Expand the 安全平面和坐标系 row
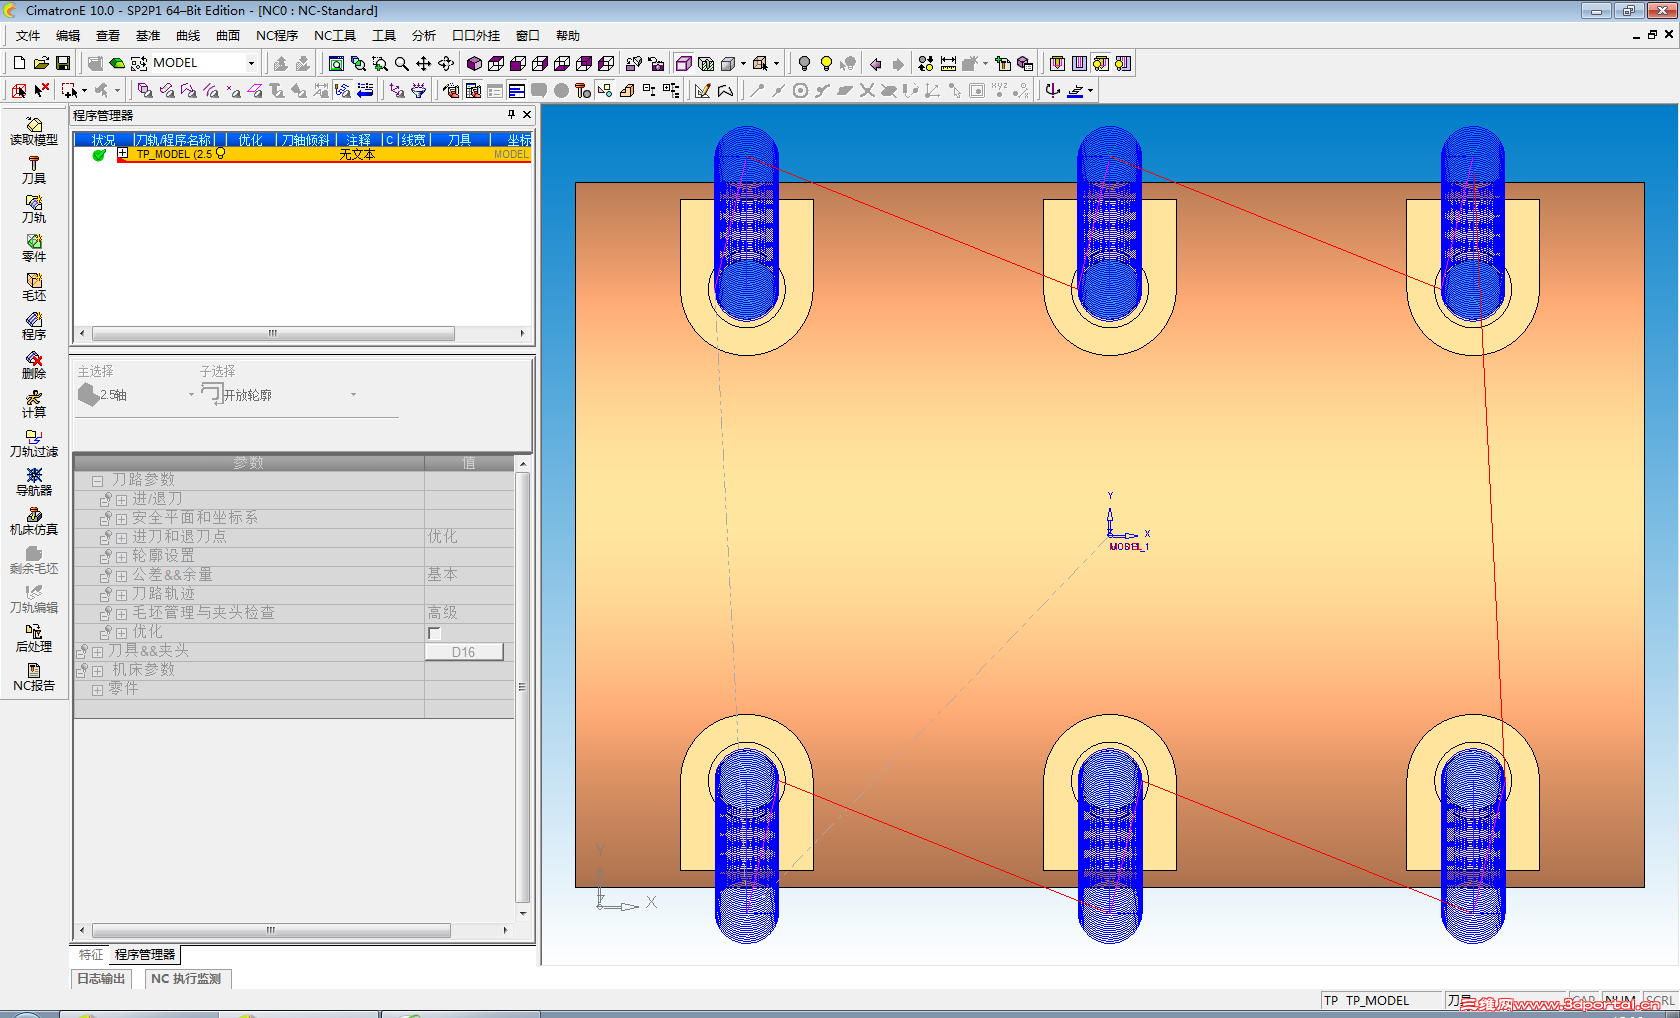Screen dimensions: 1680x1018 click(121, 519)
